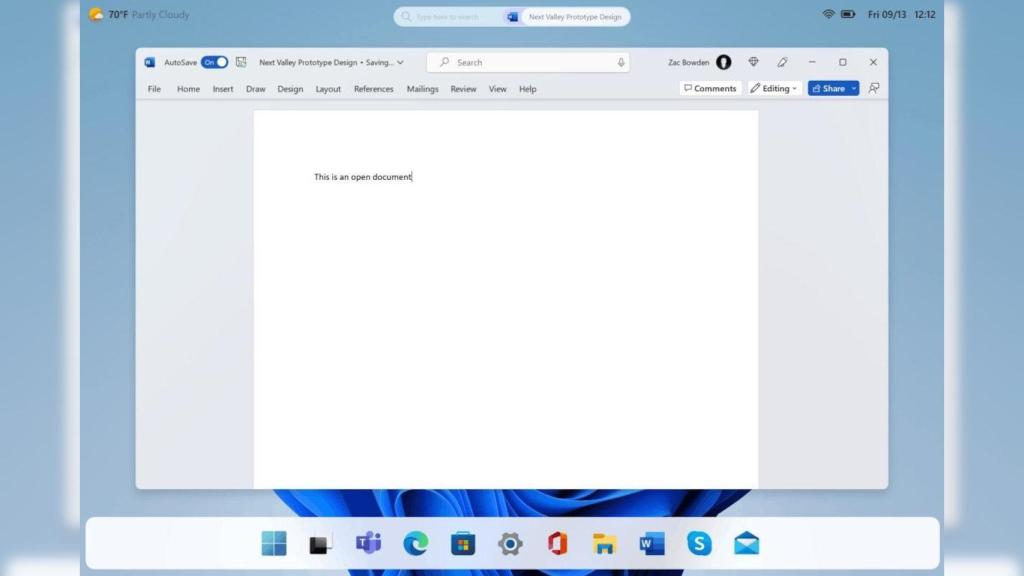Click the Word icon in the dock
This screenshot has height=576, width=1024.
point(652,543)
